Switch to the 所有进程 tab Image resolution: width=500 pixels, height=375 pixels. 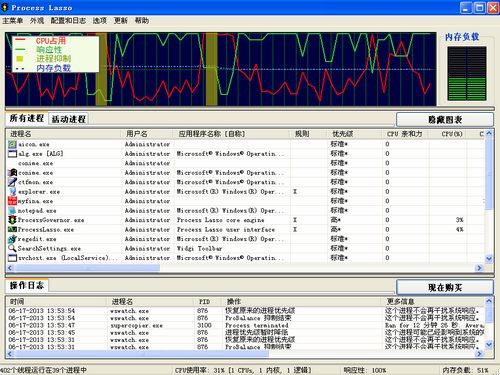[x=27, y=118]
